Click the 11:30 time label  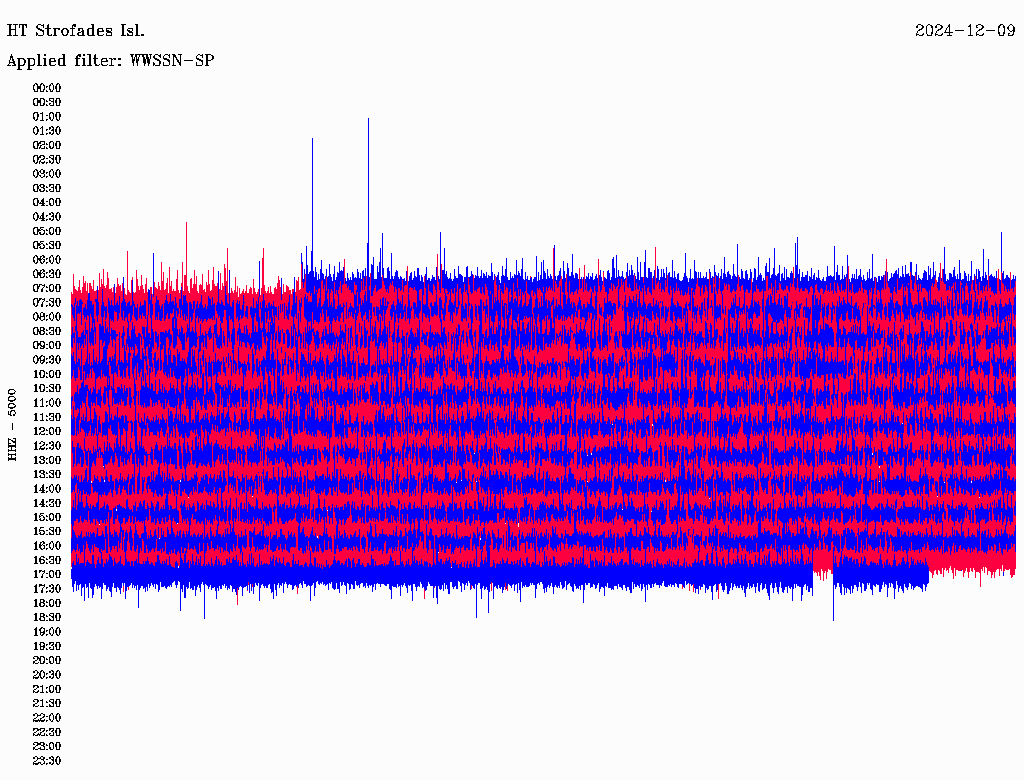coord(47,417)
